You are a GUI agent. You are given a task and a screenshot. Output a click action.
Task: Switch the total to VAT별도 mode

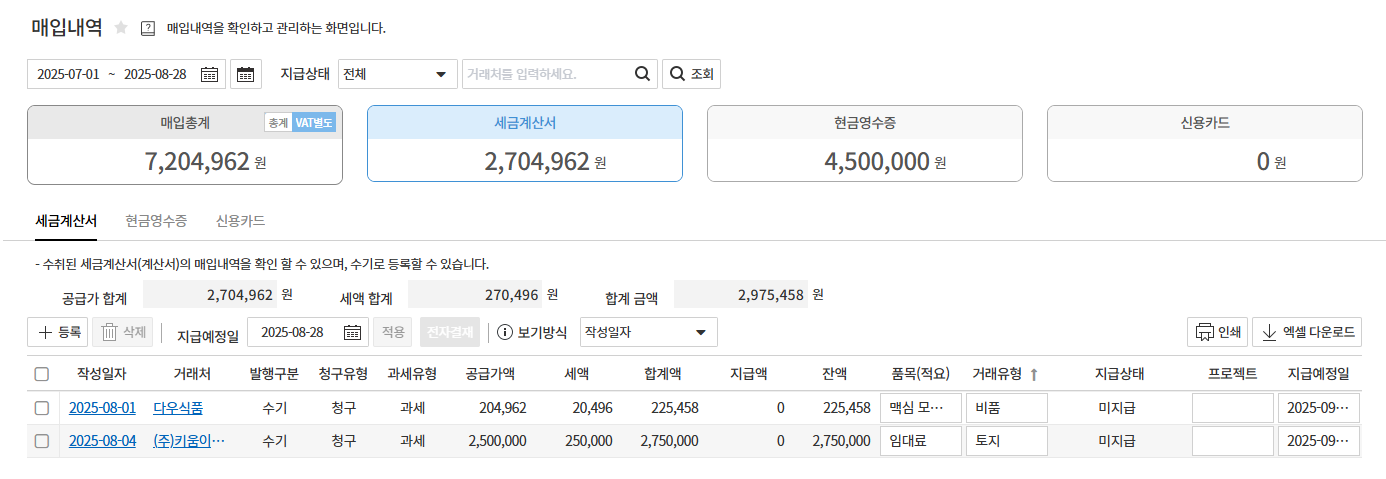click(314, 122)
